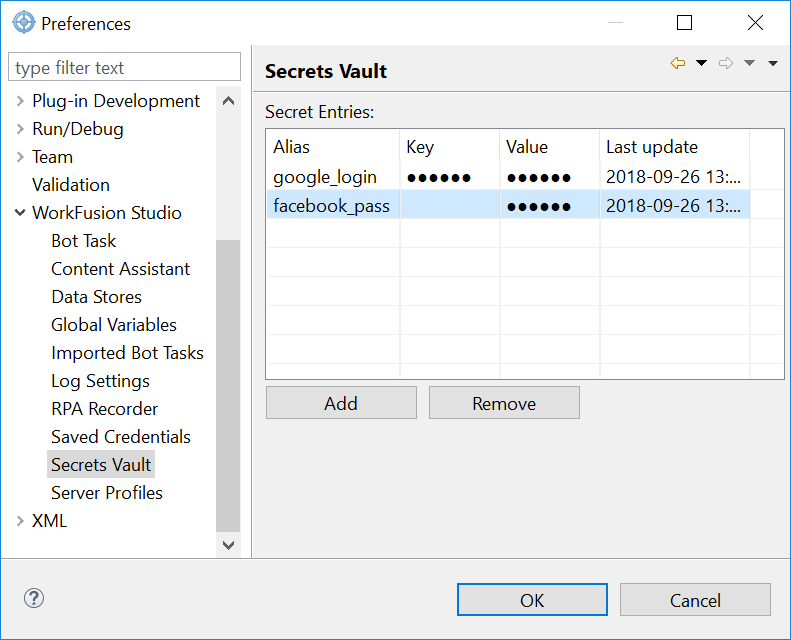Open the purple view menu dropdown
Screen dimensions: 791x640
tap(773, 63)
